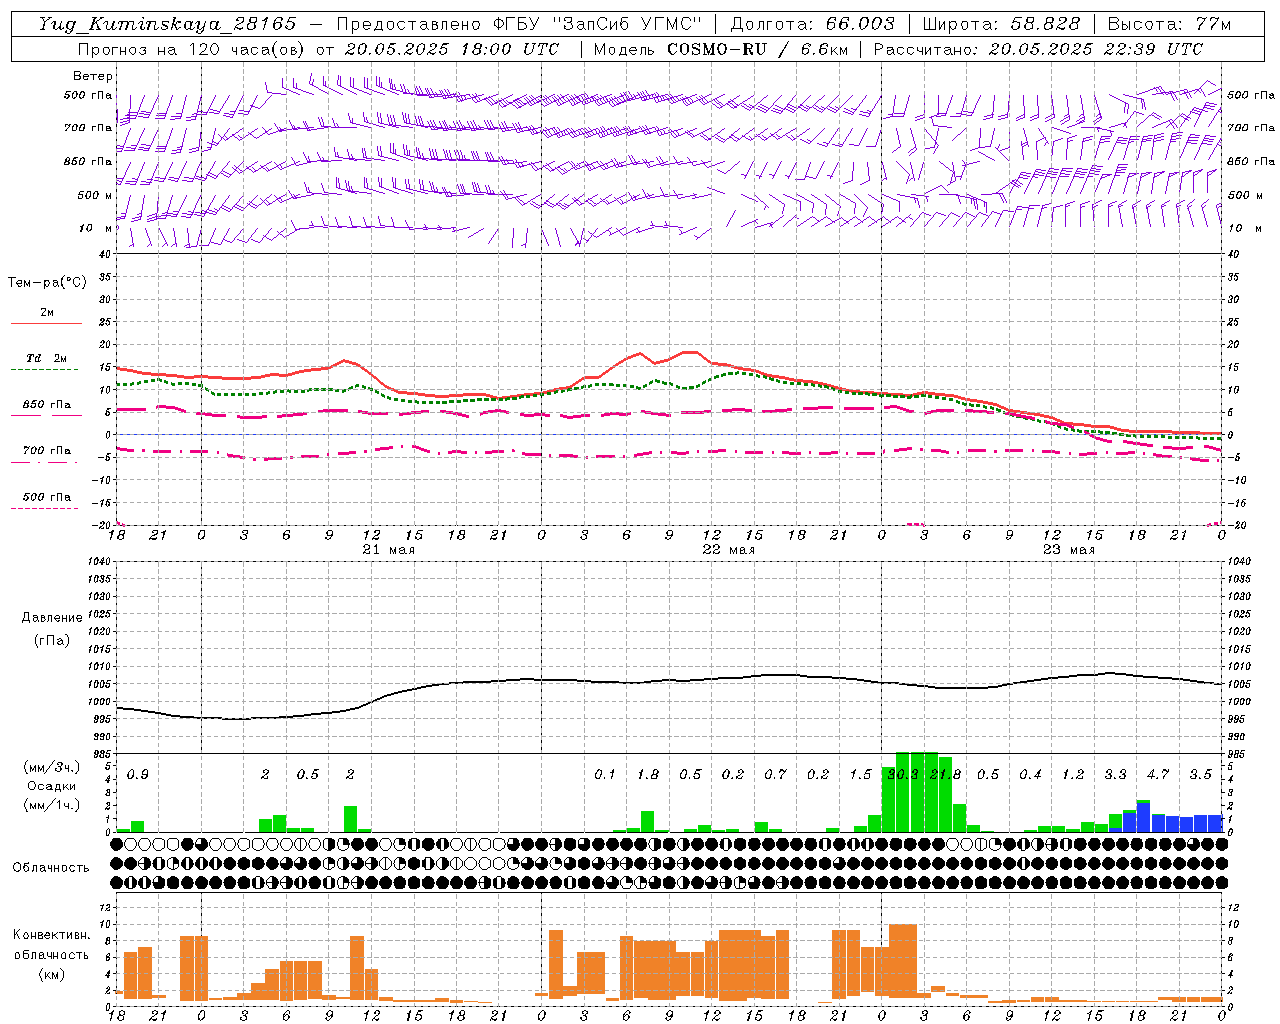Click the (мм/3ч.) precipitation unit label
Viewport: 1280px width, 1024px height.
click(50, 767)
